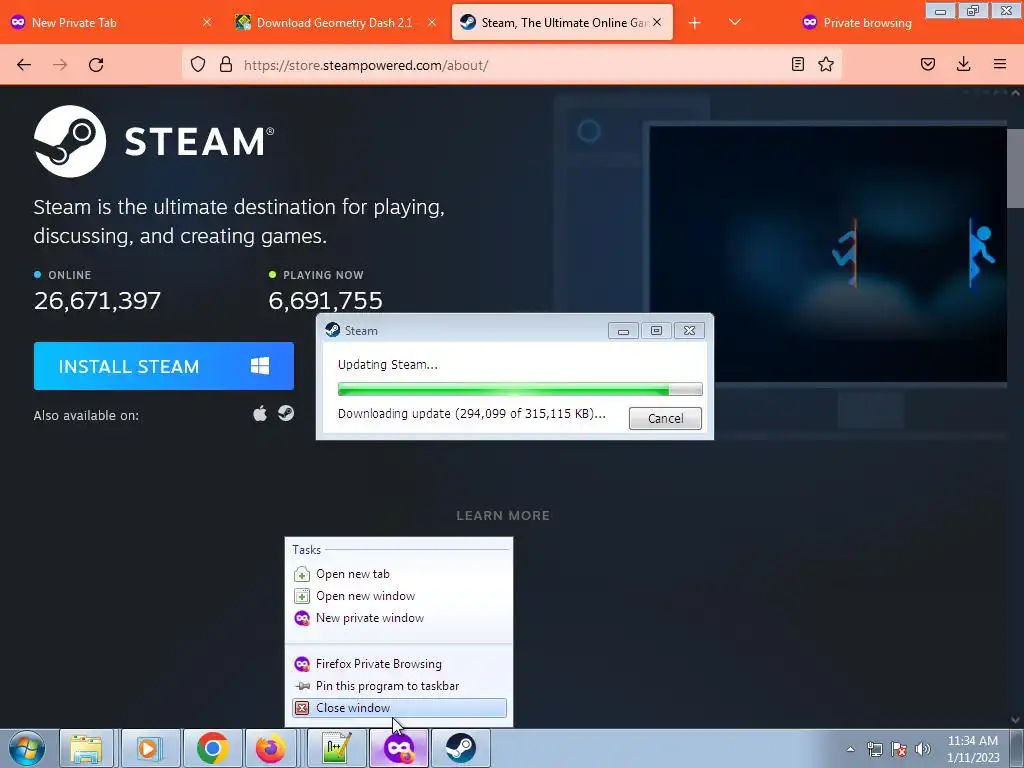Open the Pocket save icon
This screenshot has width=1024, height=768.
pos(928,64)
